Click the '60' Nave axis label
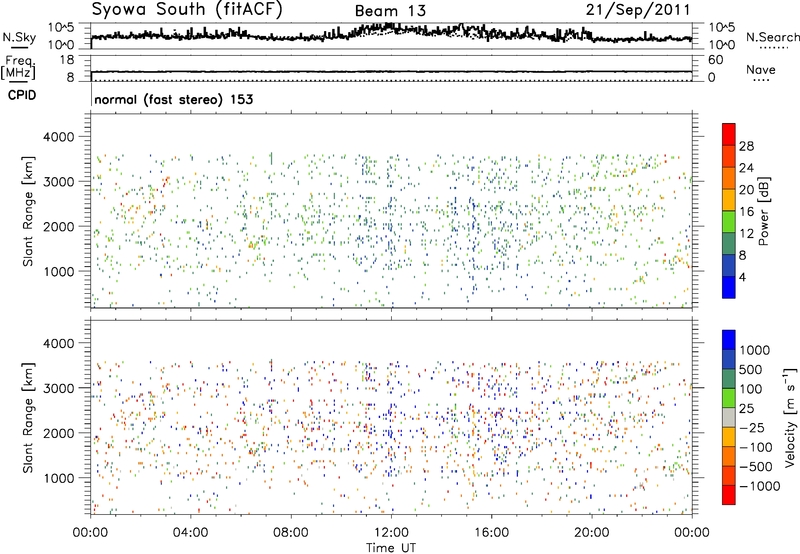800x554 pixels. point(715,60)
